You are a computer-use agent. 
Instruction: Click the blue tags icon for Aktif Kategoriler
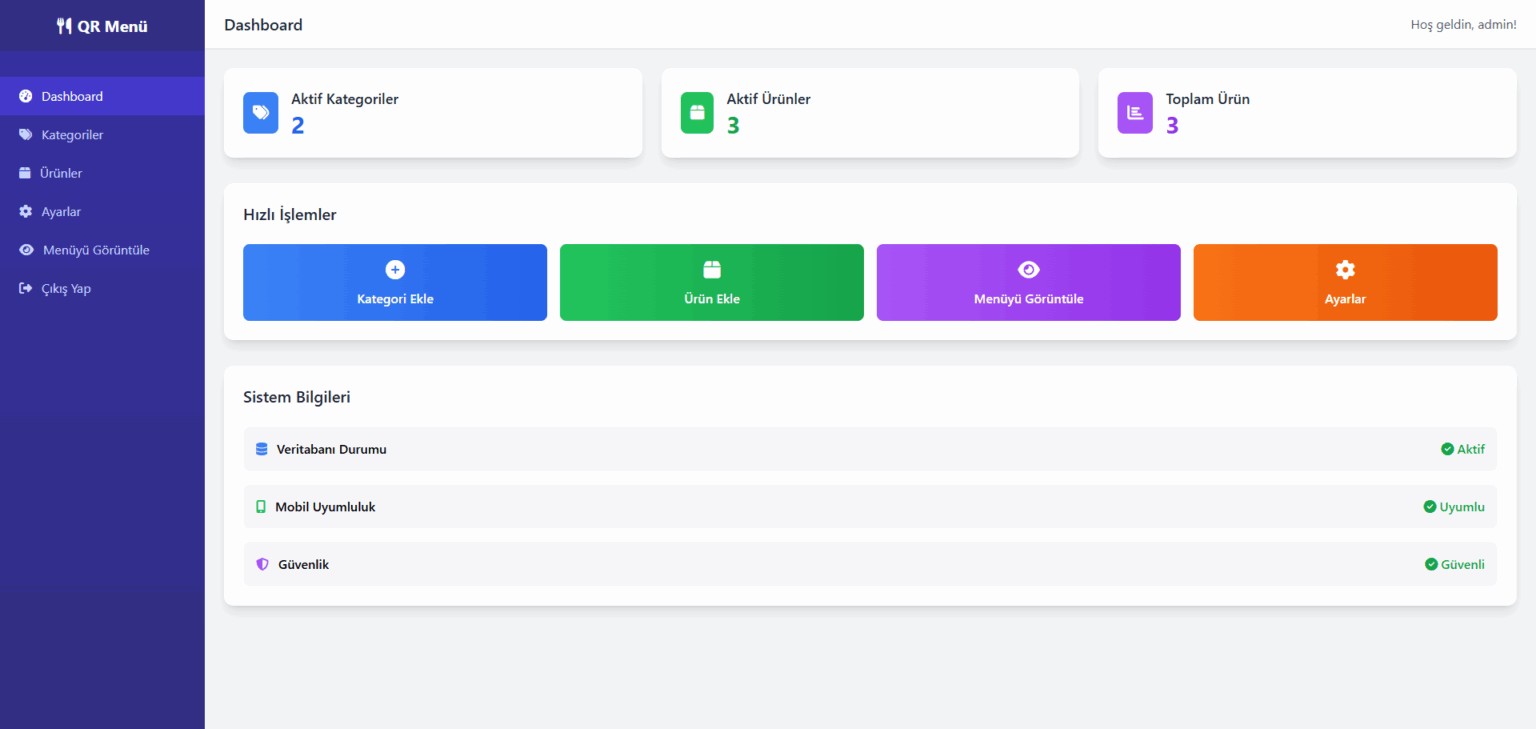[260, 113]
